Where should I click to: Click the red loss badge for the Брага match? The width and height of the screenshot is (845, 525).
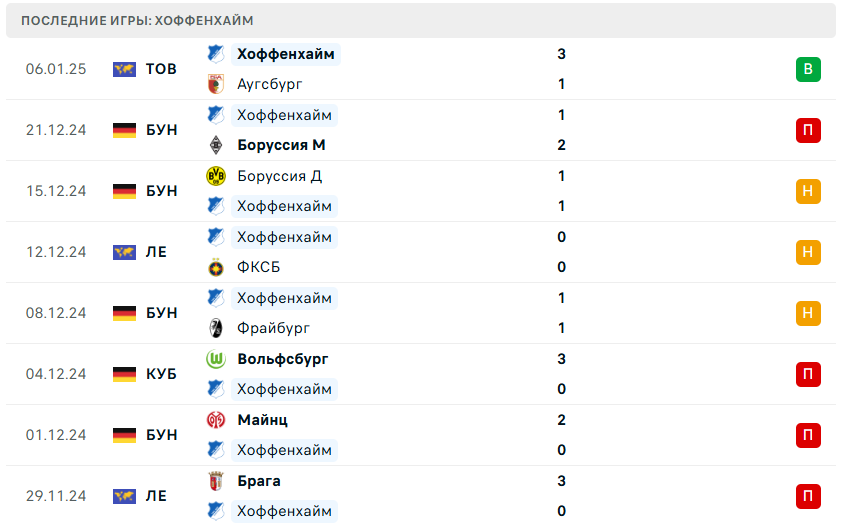point(808,496)
